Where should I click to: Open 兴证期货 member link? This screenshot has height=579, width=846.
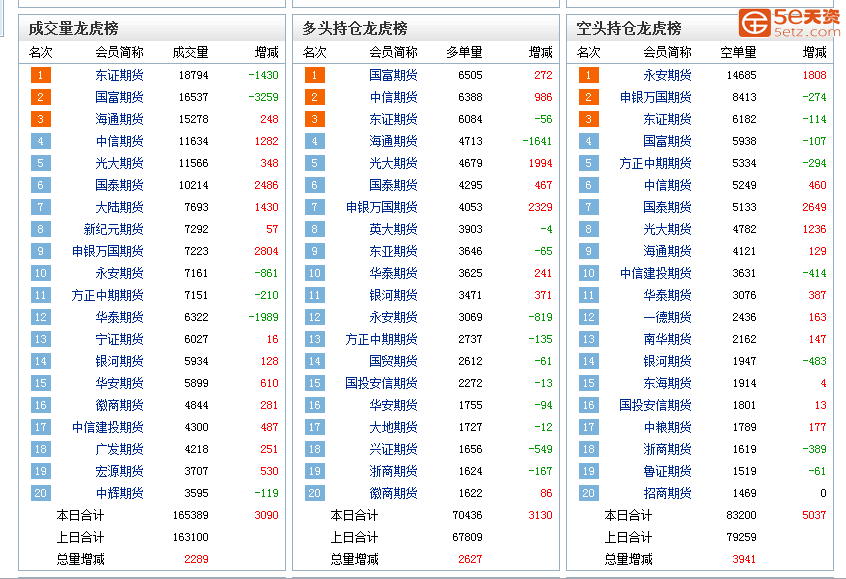(393, 449)
